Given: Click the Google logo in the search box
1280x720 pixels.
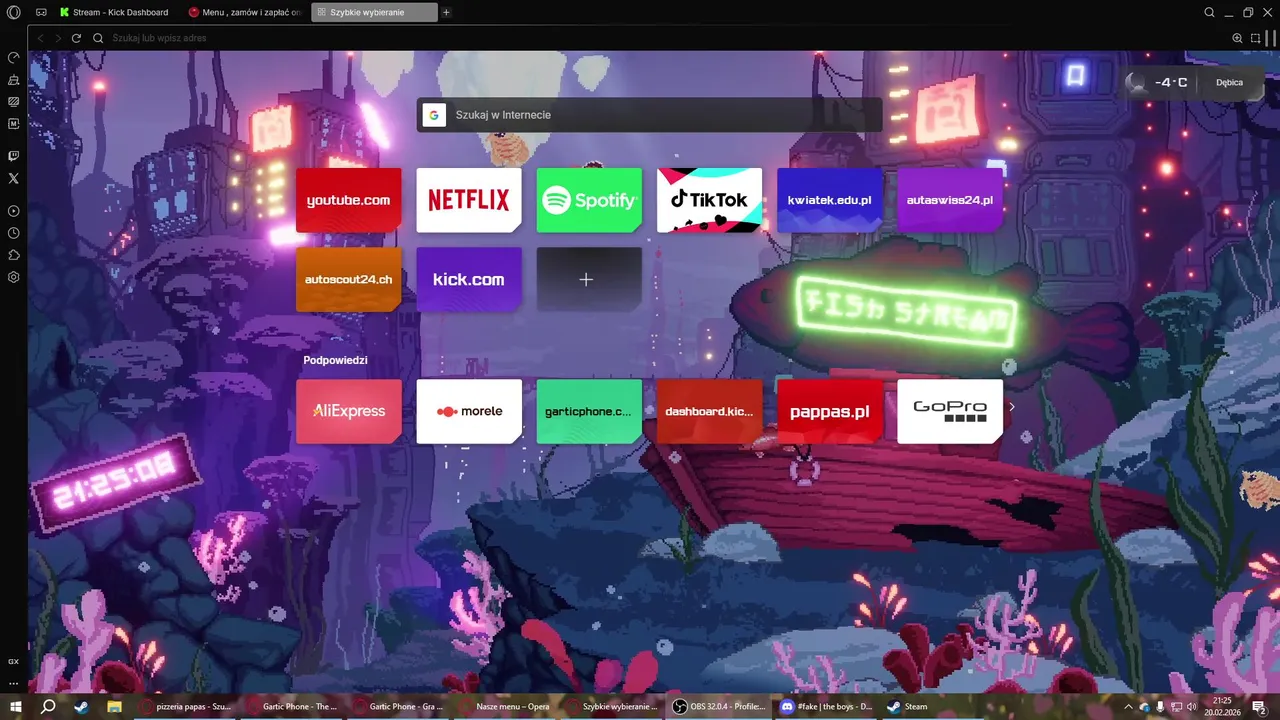Looking at the screenshot, I should pyautogui.click(x=434, y=115).
